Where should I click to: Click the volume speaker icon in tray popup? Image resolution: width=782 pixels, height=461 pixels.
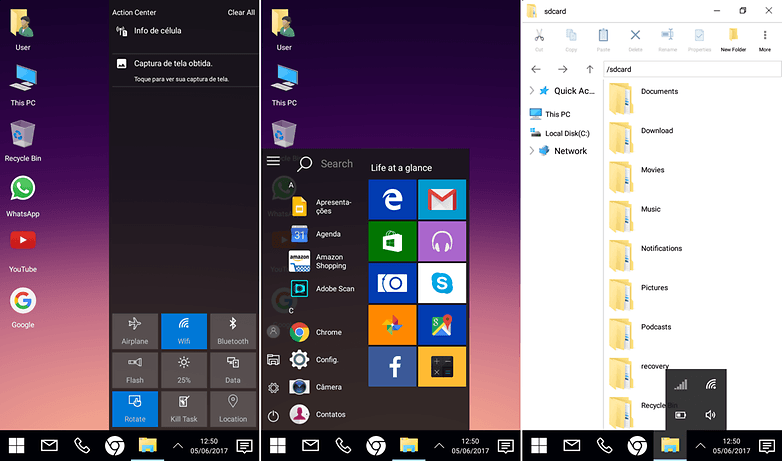[711, 415]
